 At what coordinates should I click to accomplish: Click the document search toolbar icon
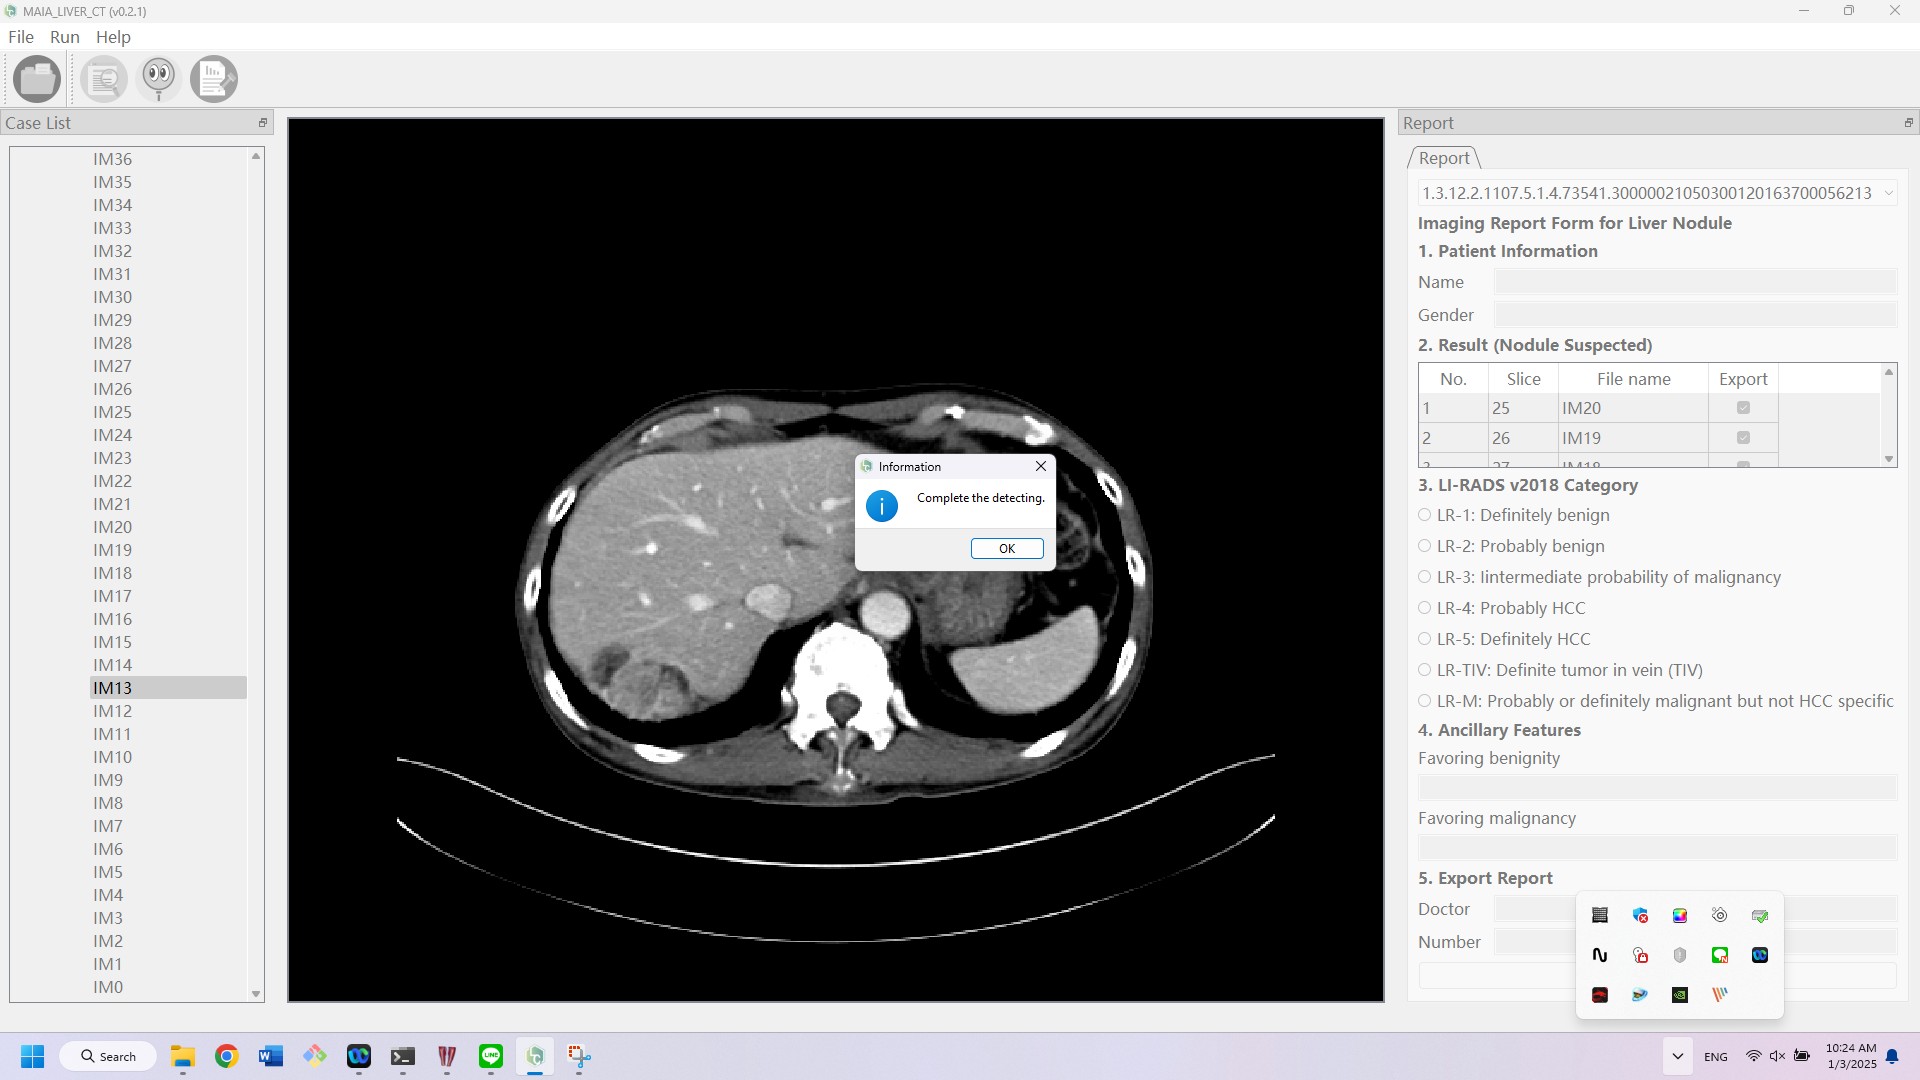(104, 79)
